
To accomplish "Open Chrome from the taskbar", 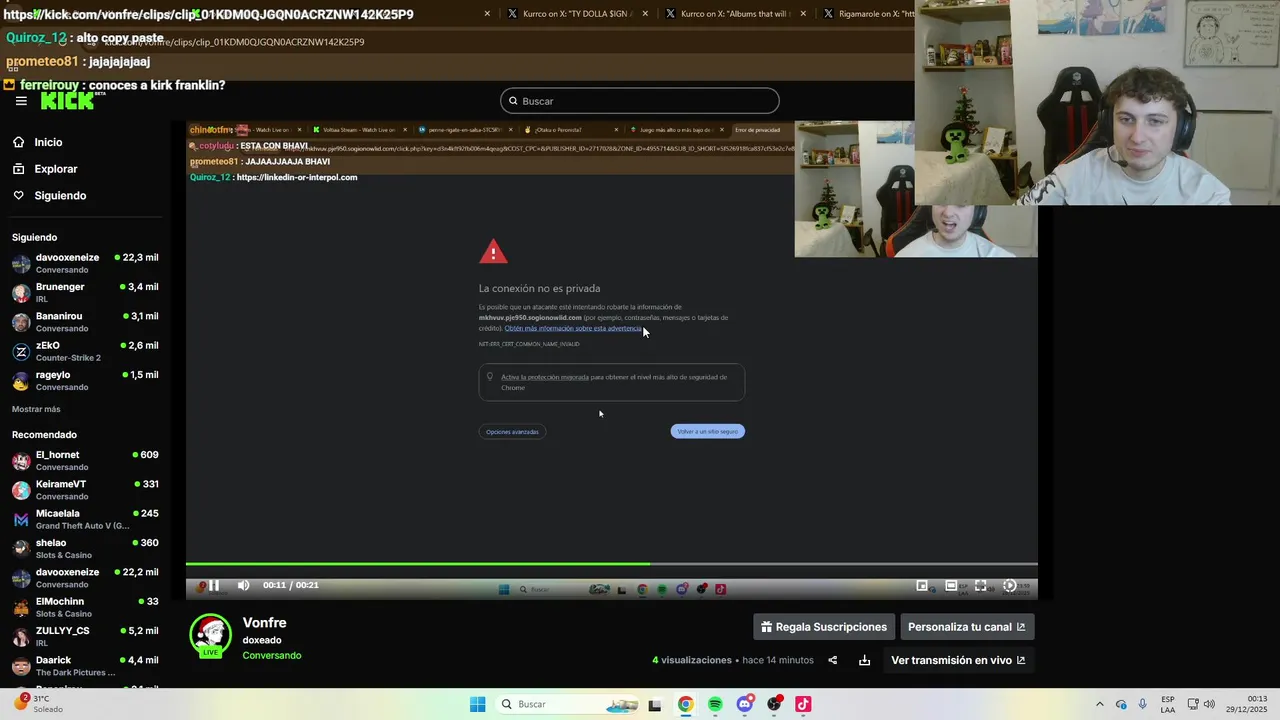I will tap(685, 704).
